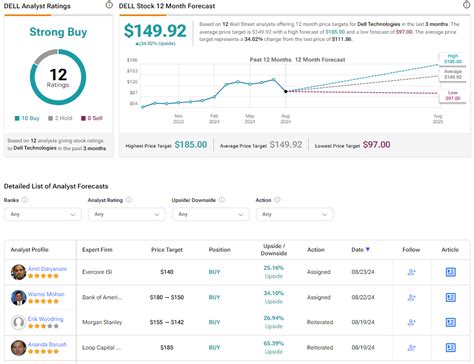The width and height of the screenshot is (474, 364).
Task: Open the article for Evercore ISI row
Action: (x=451, y=272)
